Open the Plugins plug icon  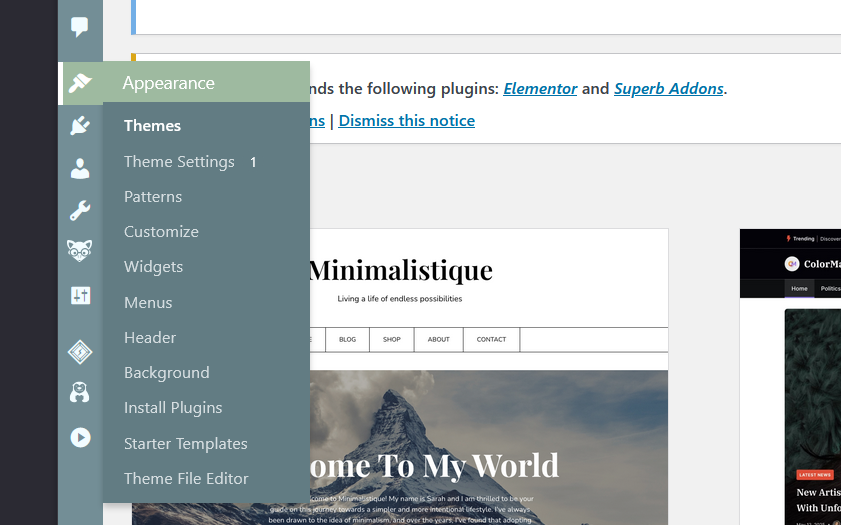click(x=80, y=125)
